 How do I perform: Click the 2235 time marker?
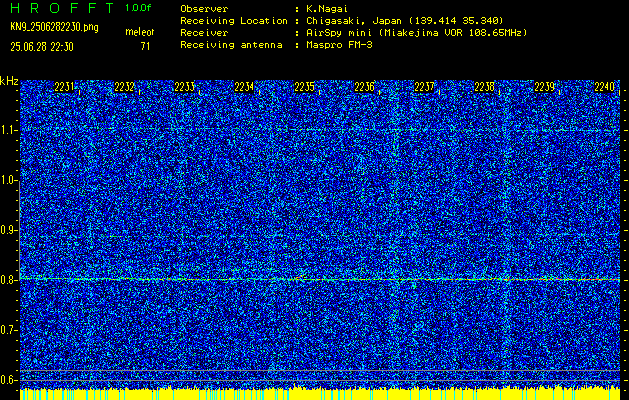(x=304, y=87)
